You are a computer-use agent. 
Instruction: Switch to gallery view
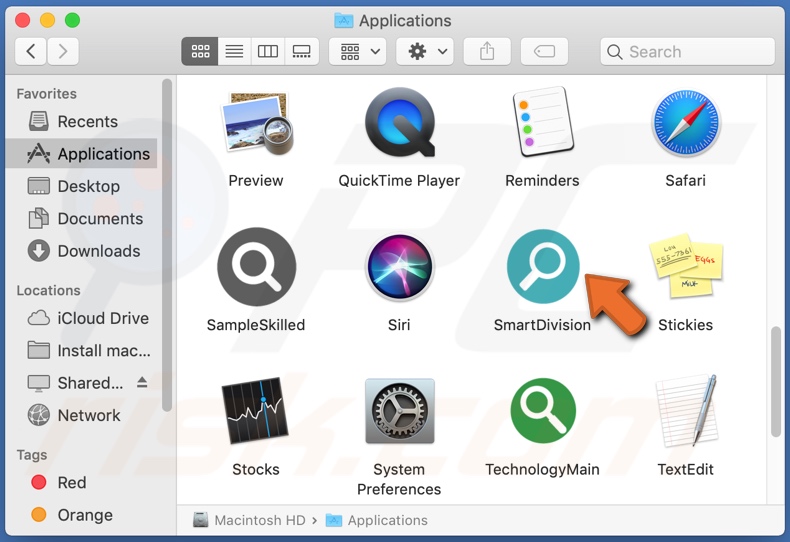tap(302, 51)
